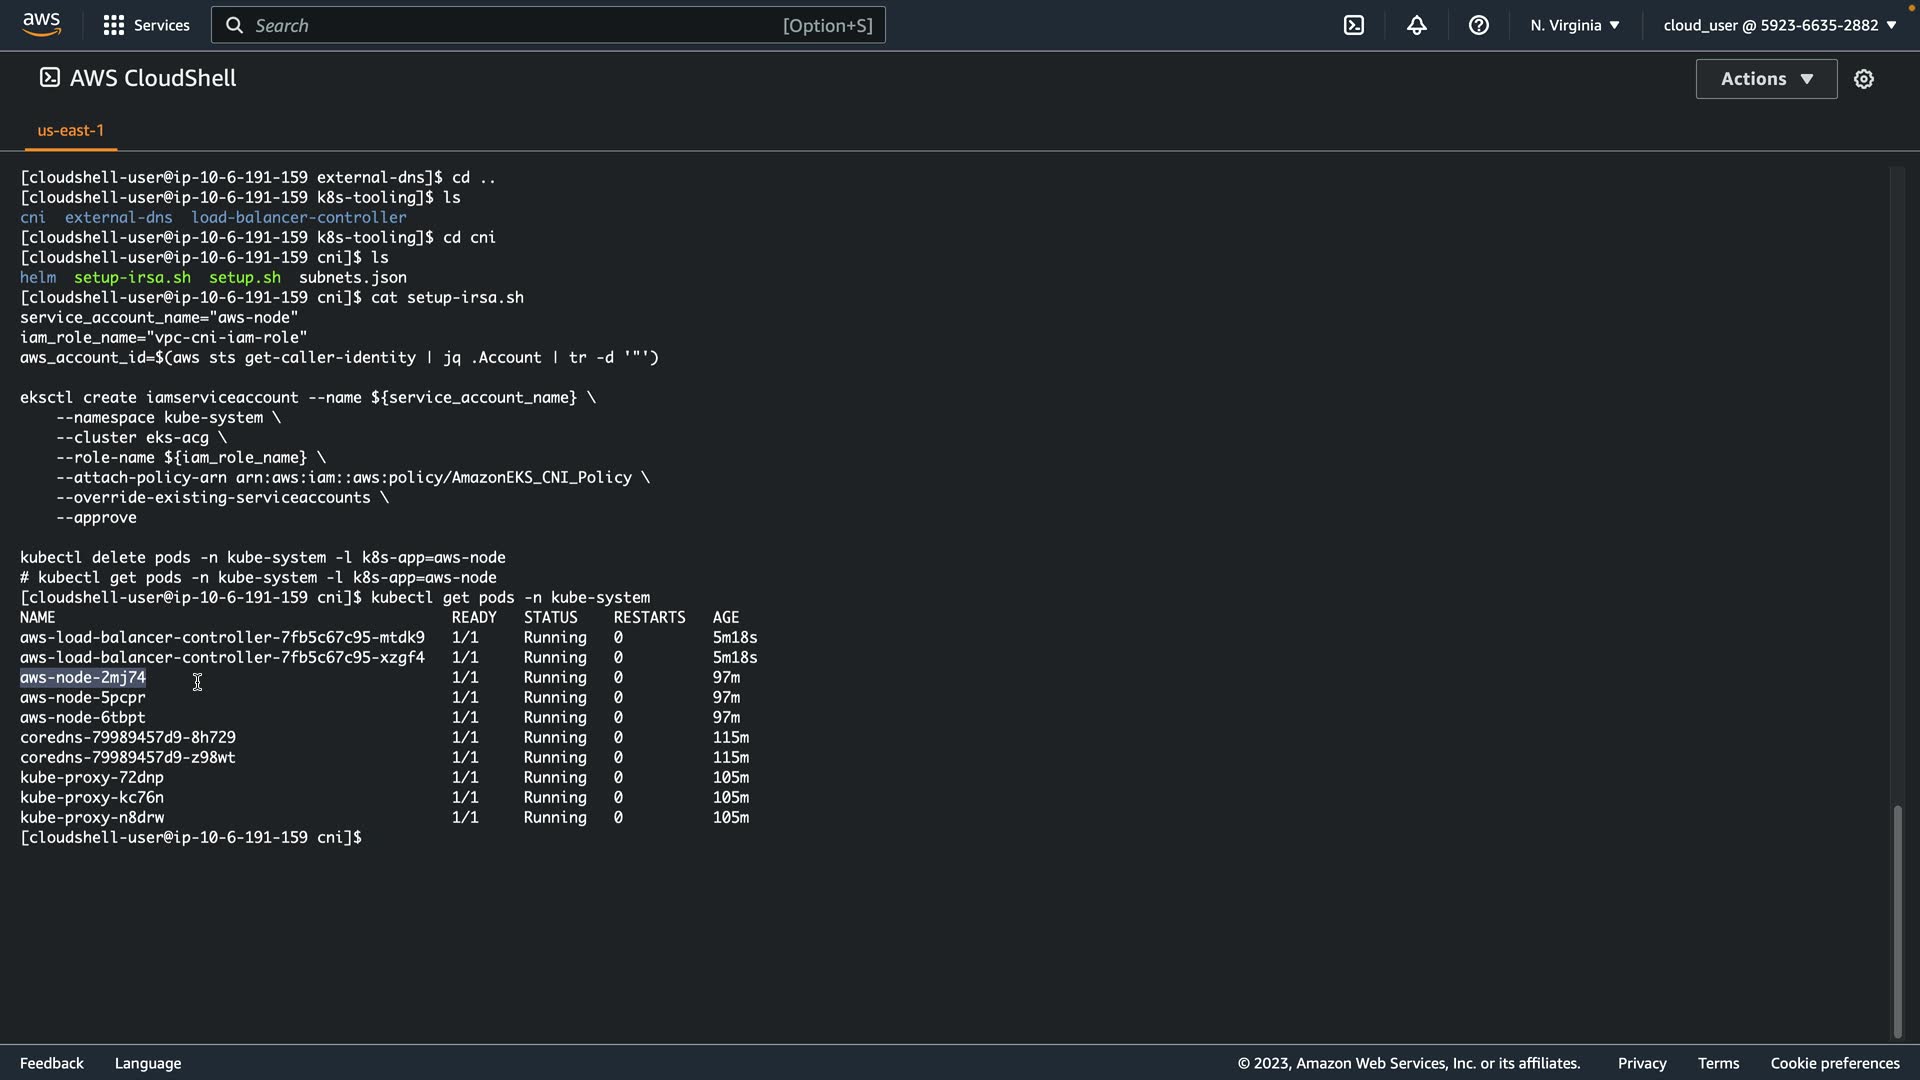Screen dimensions: 1920x1080
Task: Click the Language button in footer
Action: [x=148, y=1063]
